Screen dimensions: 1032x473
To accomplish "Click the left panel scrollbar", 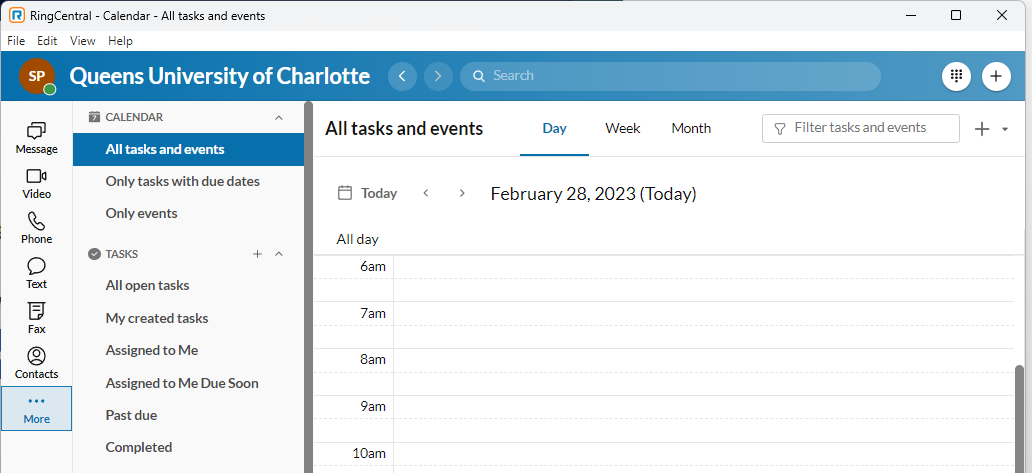I will pyautogui.click(x=307, y=287).
